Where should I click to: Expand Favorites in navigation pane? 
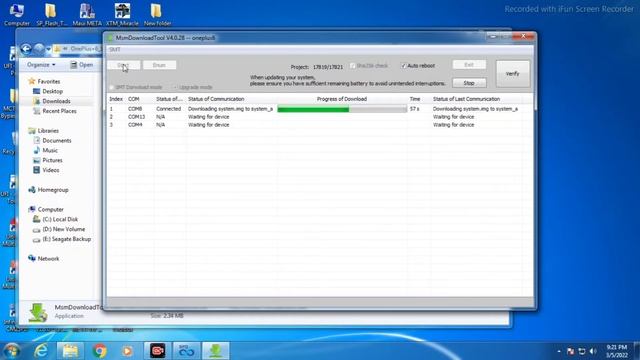49,82
